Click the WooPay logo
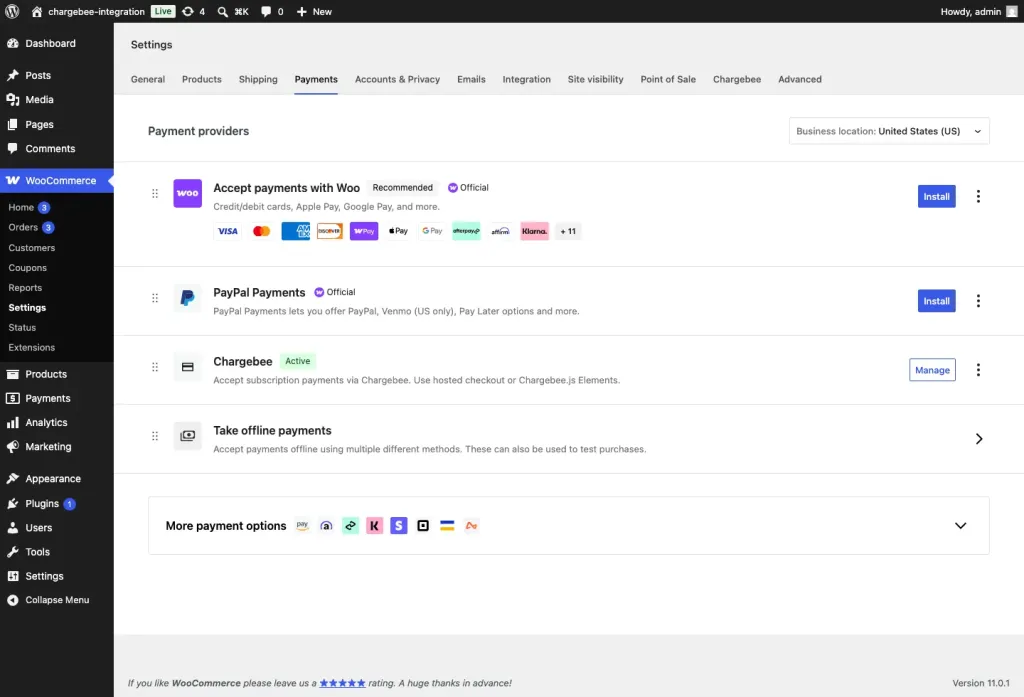1024x697 pixels. [364, 231]
